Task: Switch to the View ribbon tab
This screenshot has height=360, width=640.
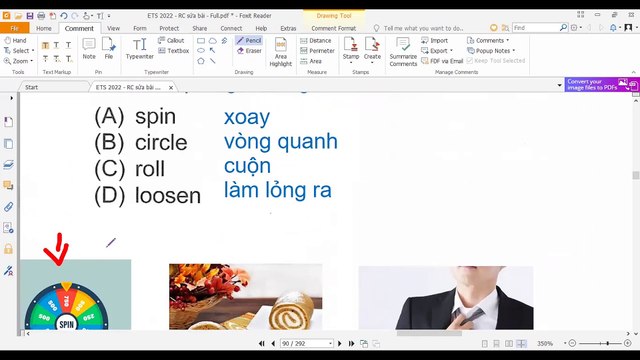Action: click(x=113, y=28)
